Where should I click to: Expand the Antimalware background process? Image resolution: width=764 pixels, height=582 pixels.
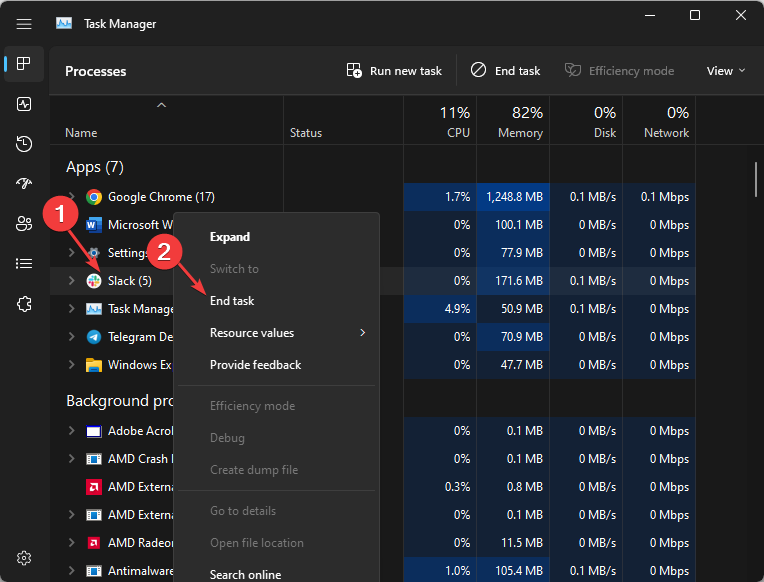(x=72, y=570)
